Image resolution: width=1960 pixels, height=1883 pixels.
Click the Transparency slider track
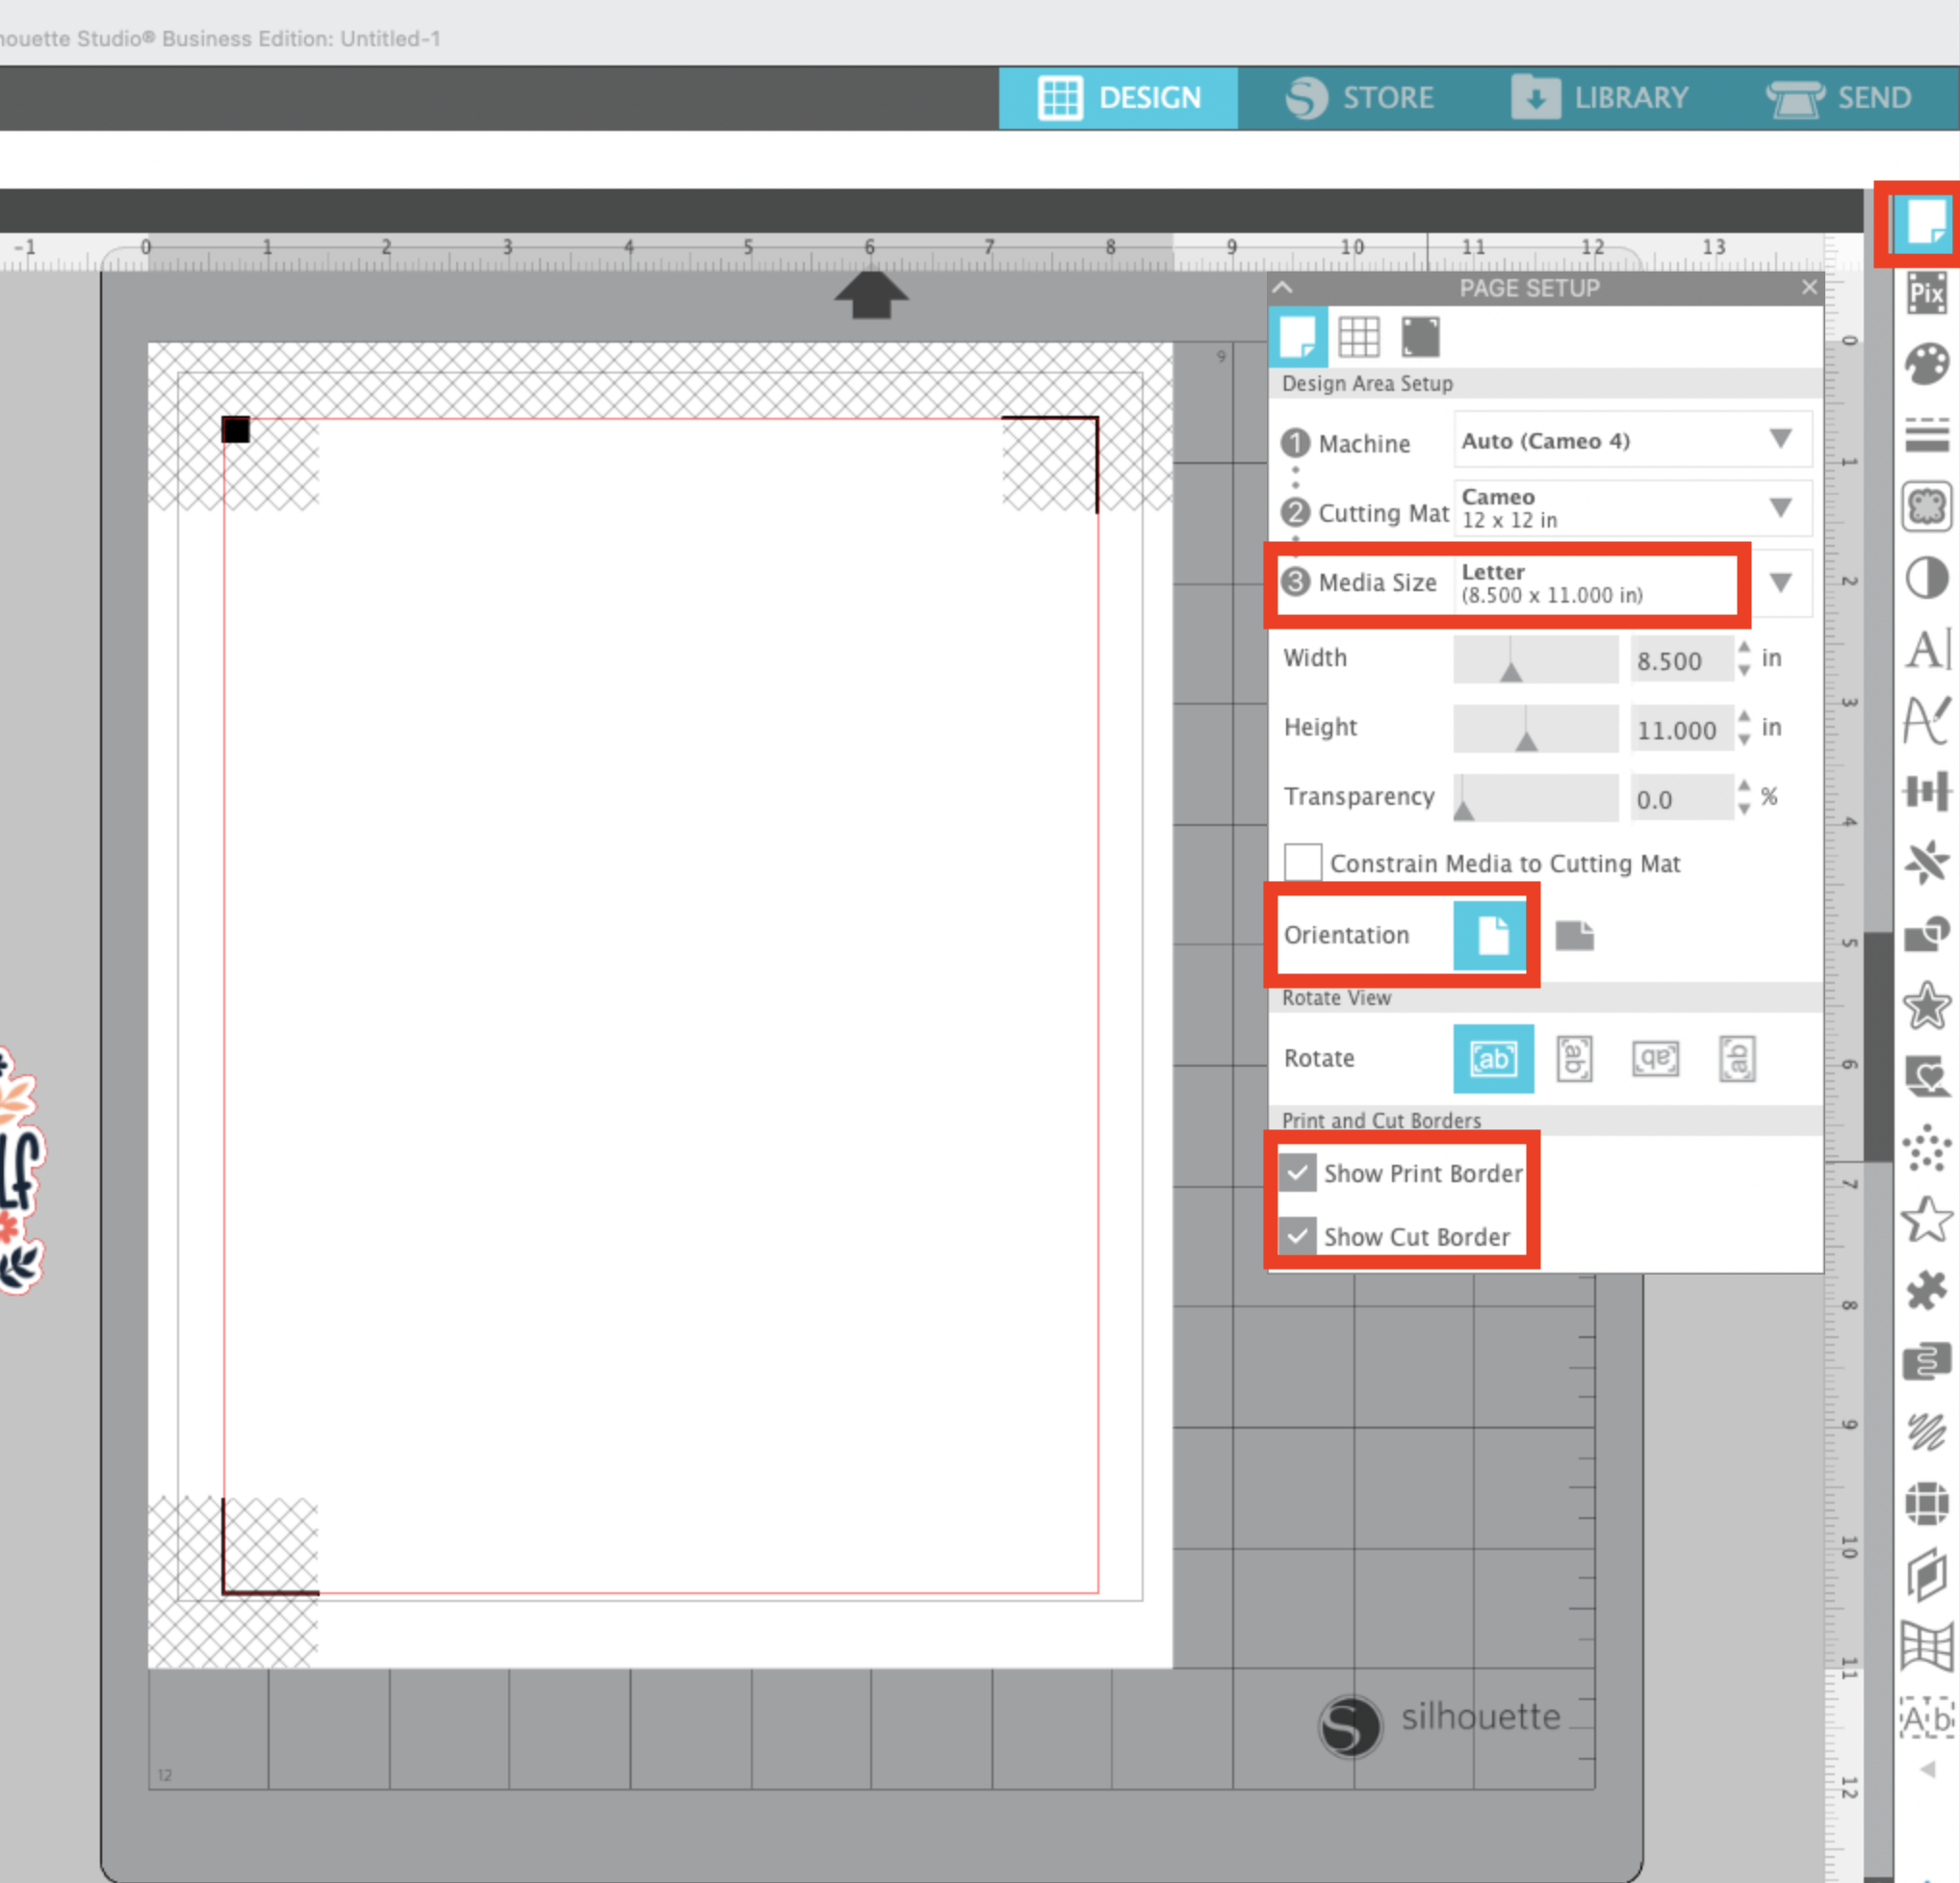[1535, 798]
